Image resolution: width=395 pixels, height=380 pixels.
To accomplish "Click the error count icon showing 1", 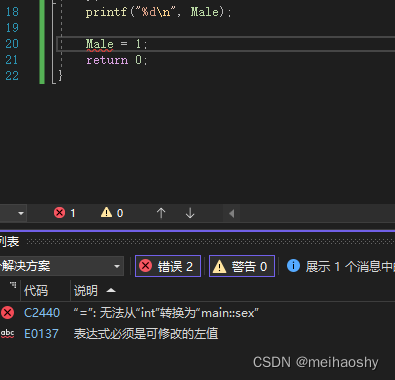I will pyautogui.click(x=65, y=213).
